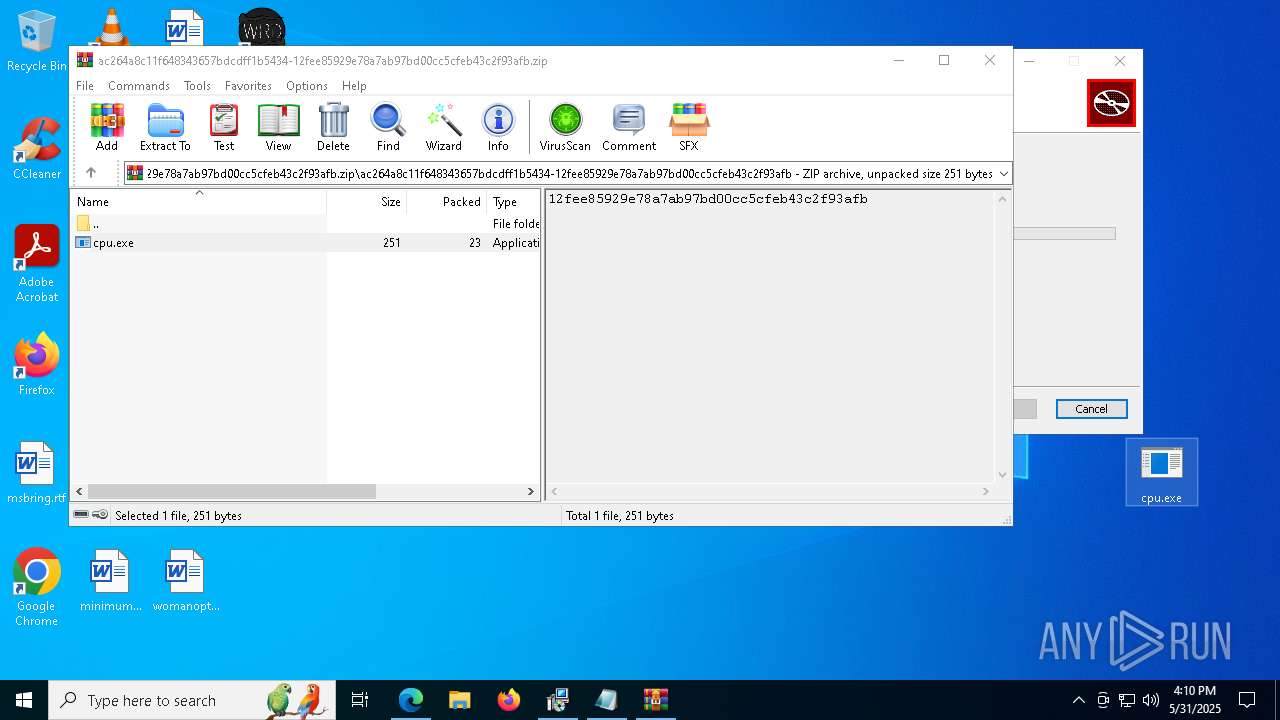Sort by the Type column header

pos(513,202)
